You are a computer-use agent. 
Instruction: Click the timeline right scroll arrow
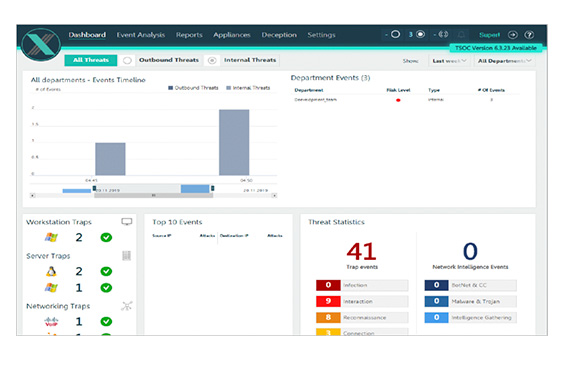click(x=274, y=196)
